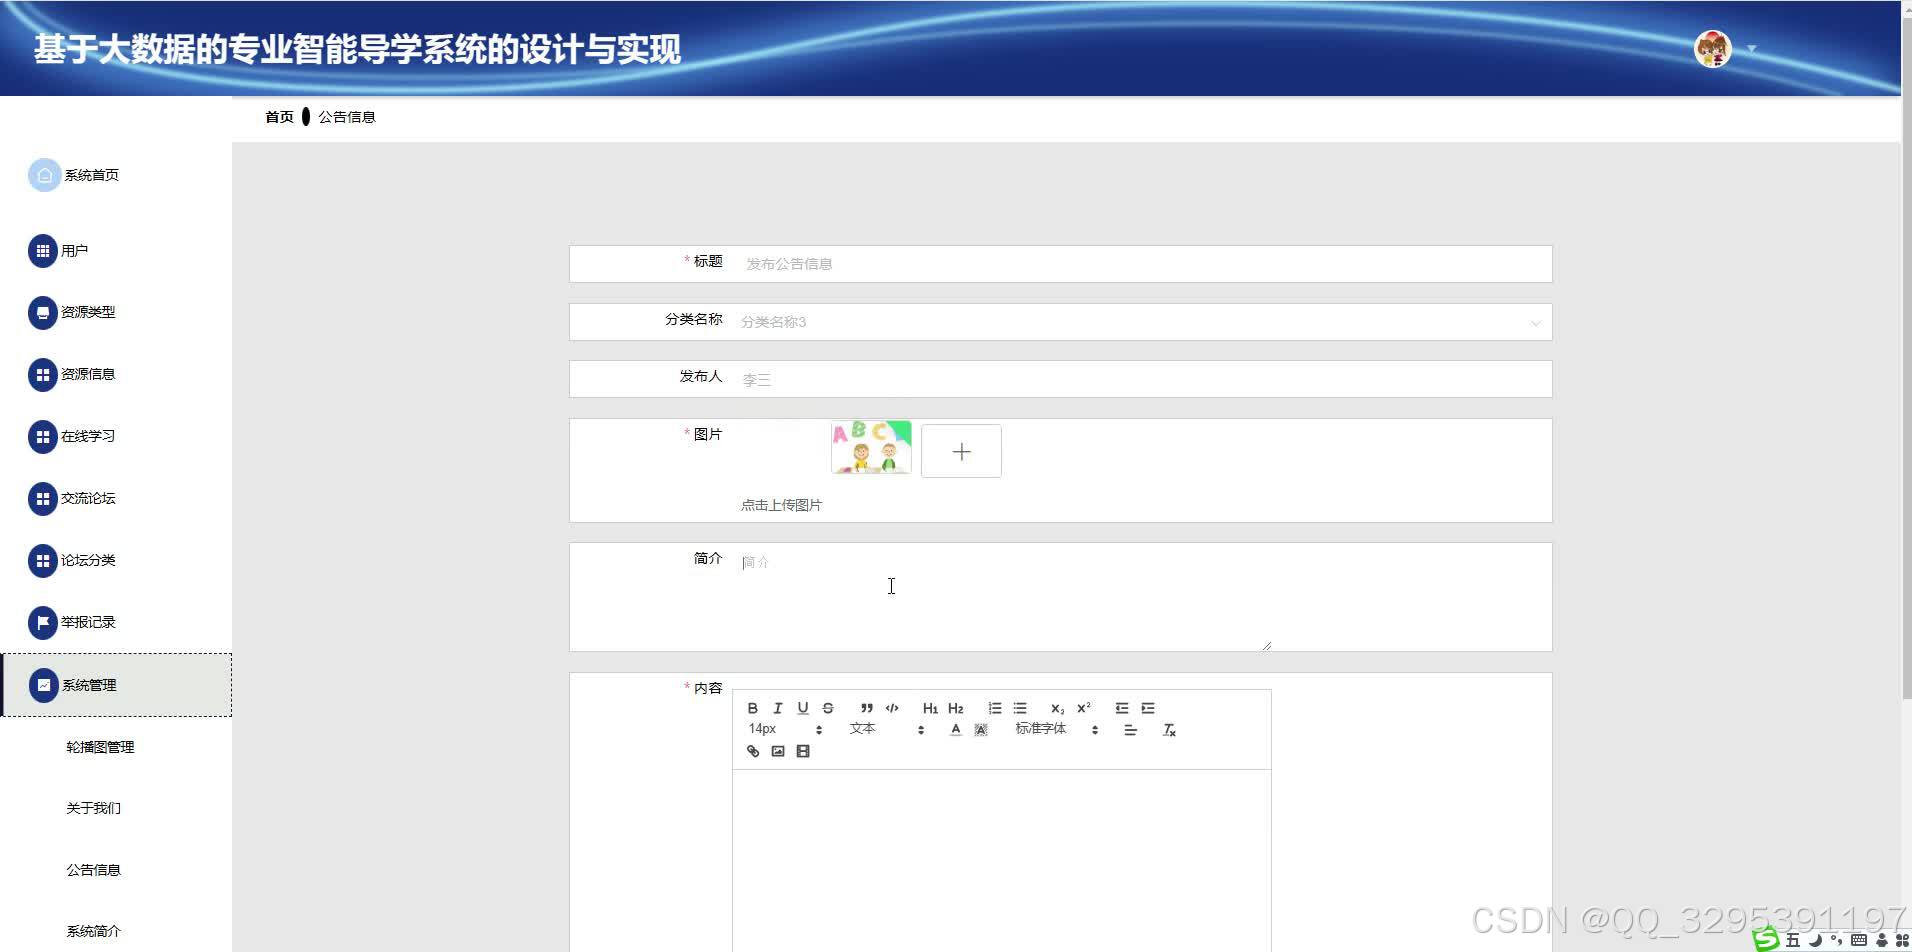Insert a video using the video icon
The image size is (1912, 952).
pyautogui.click(x=803, y=751)
